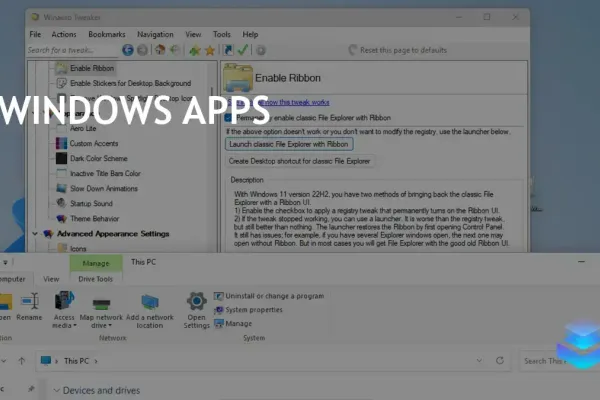Click the green checkmark toolbar icon
This screenshot has height=400, width=600.
pyautogui.click(x=243, y=50)
